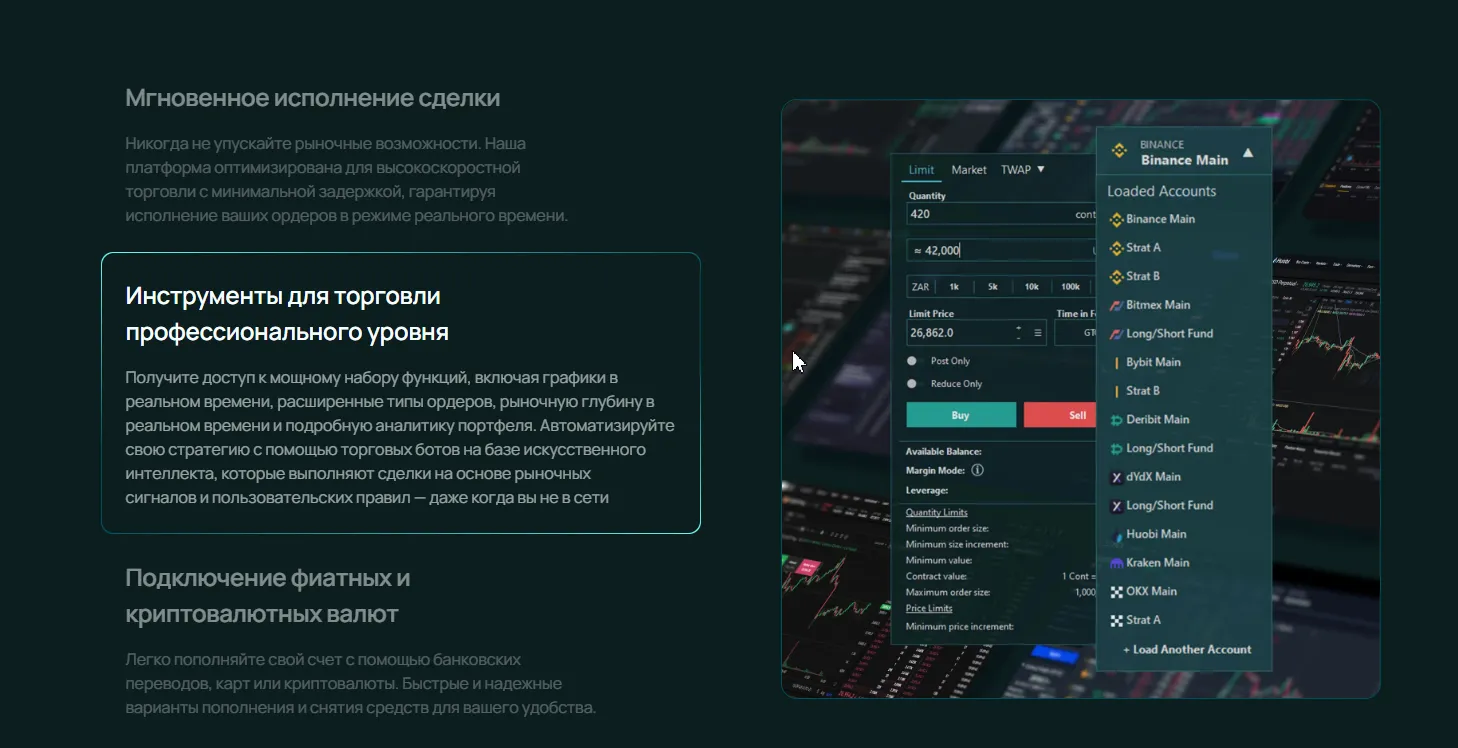Click the dYdX icon beside Long/Short Fund
1458x748 pixels.
(x=1117, y=506)
